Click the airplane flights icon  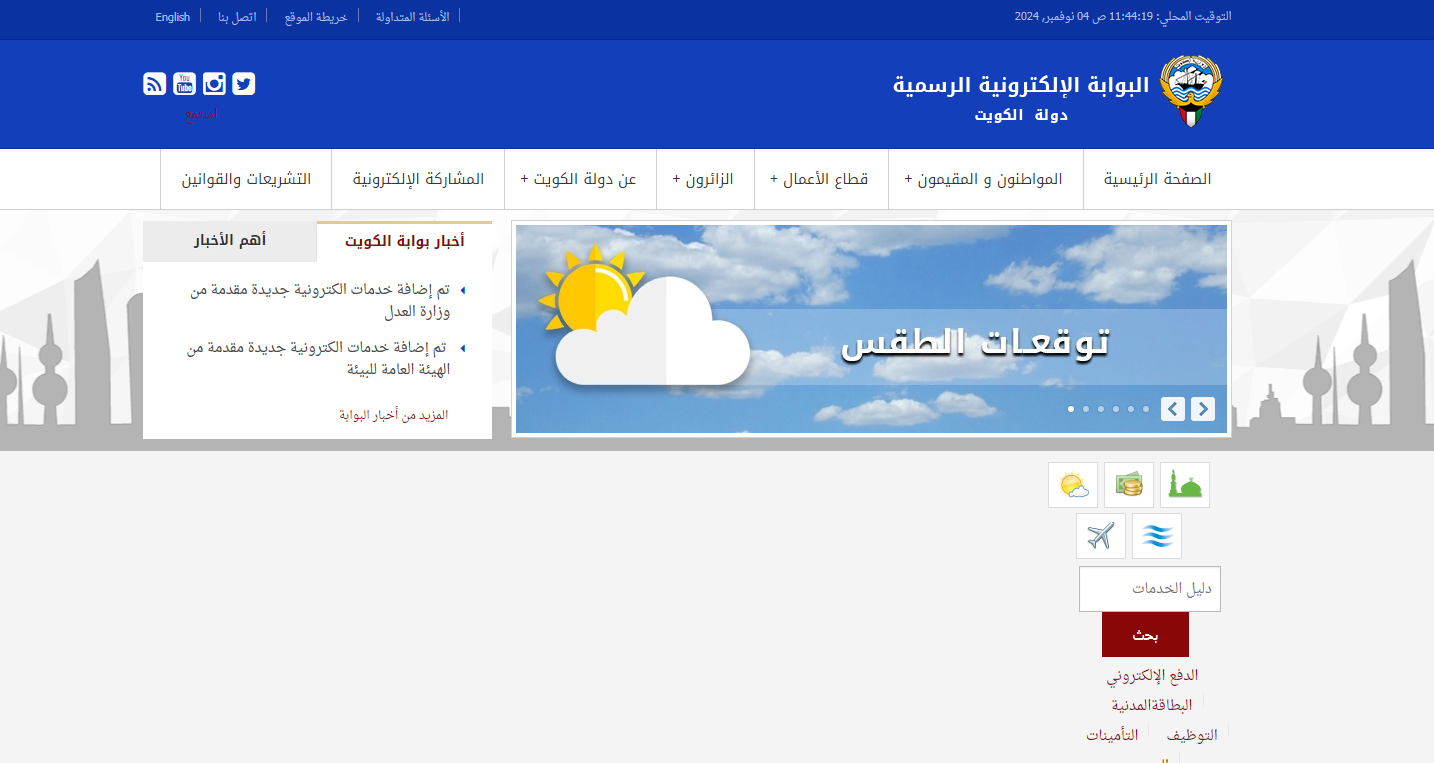(x=1101, y=536)
